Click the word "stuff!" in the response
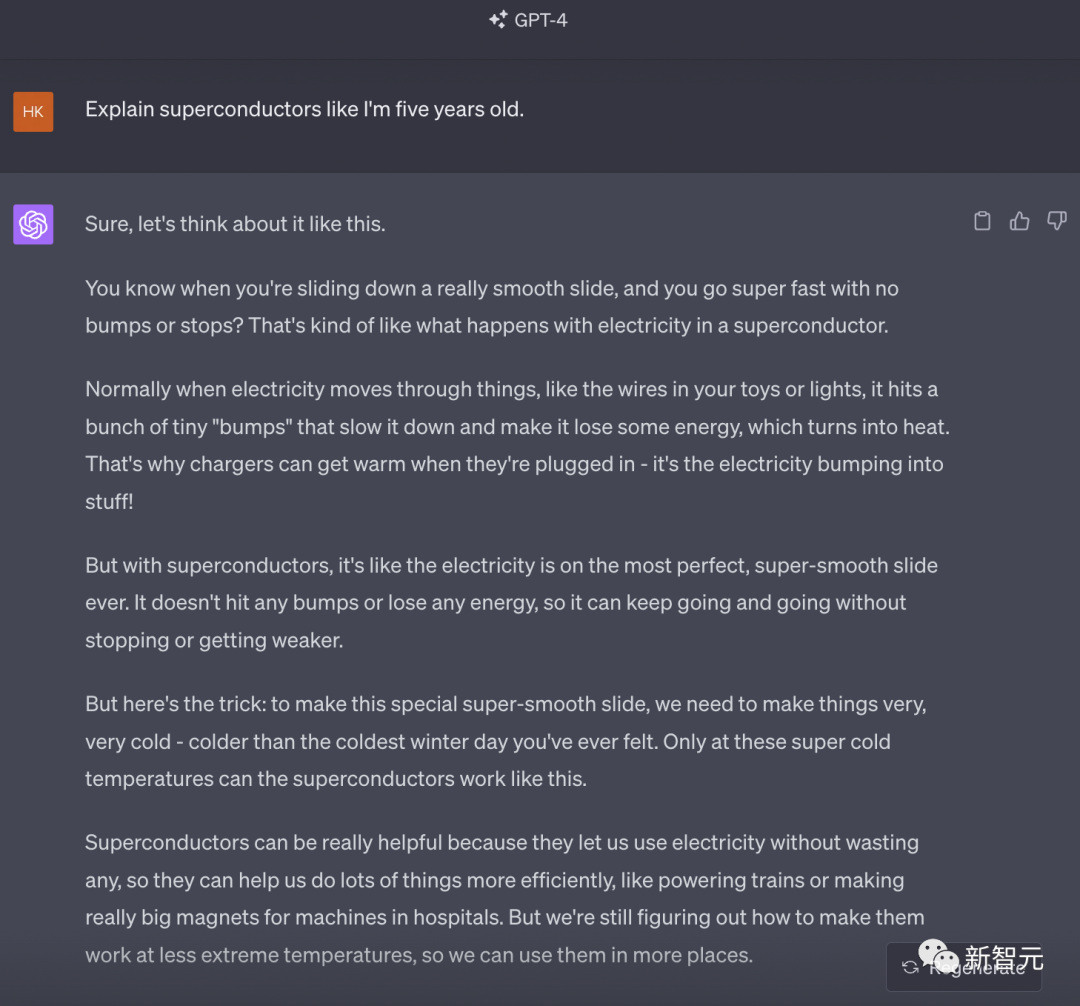The height and width of the screenshot is (1006, 1080). pyautogui.click(x=109, y=502)
